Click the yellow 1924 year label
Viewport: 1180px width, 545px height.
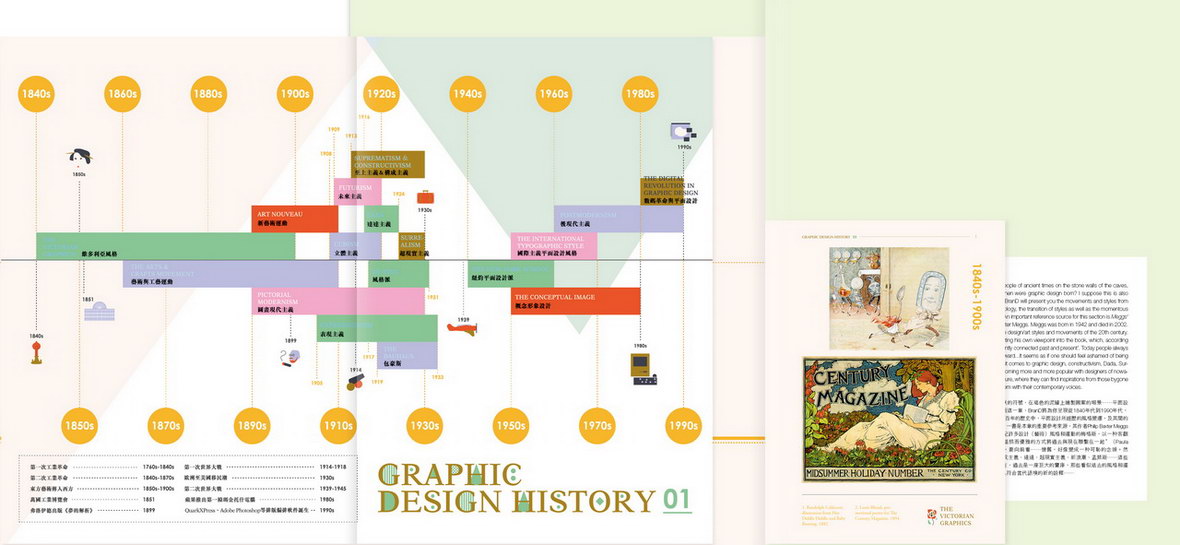[399, 194]
